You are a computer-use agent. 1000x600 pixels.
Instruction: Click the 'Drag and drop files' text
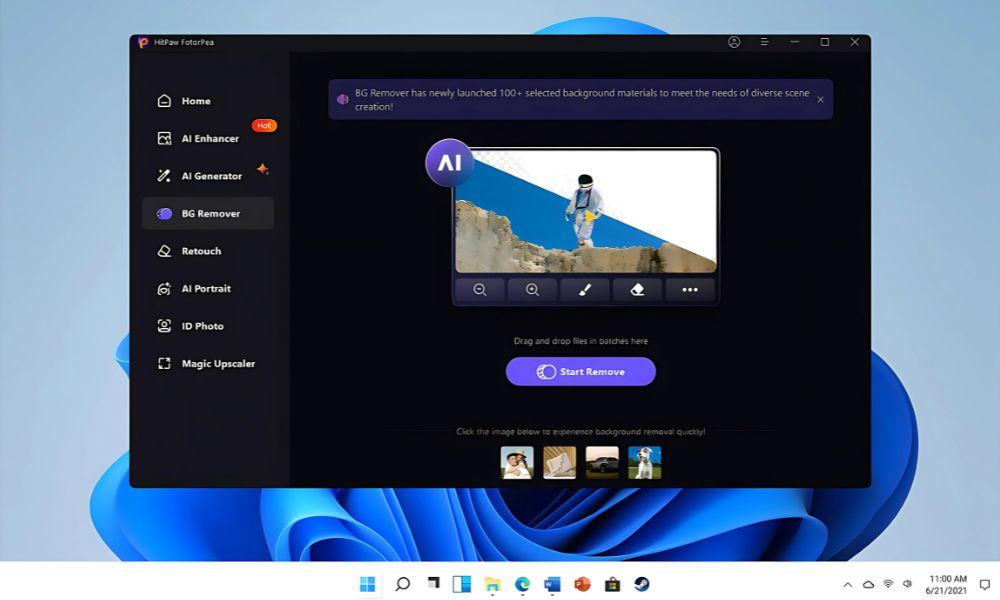580,341
